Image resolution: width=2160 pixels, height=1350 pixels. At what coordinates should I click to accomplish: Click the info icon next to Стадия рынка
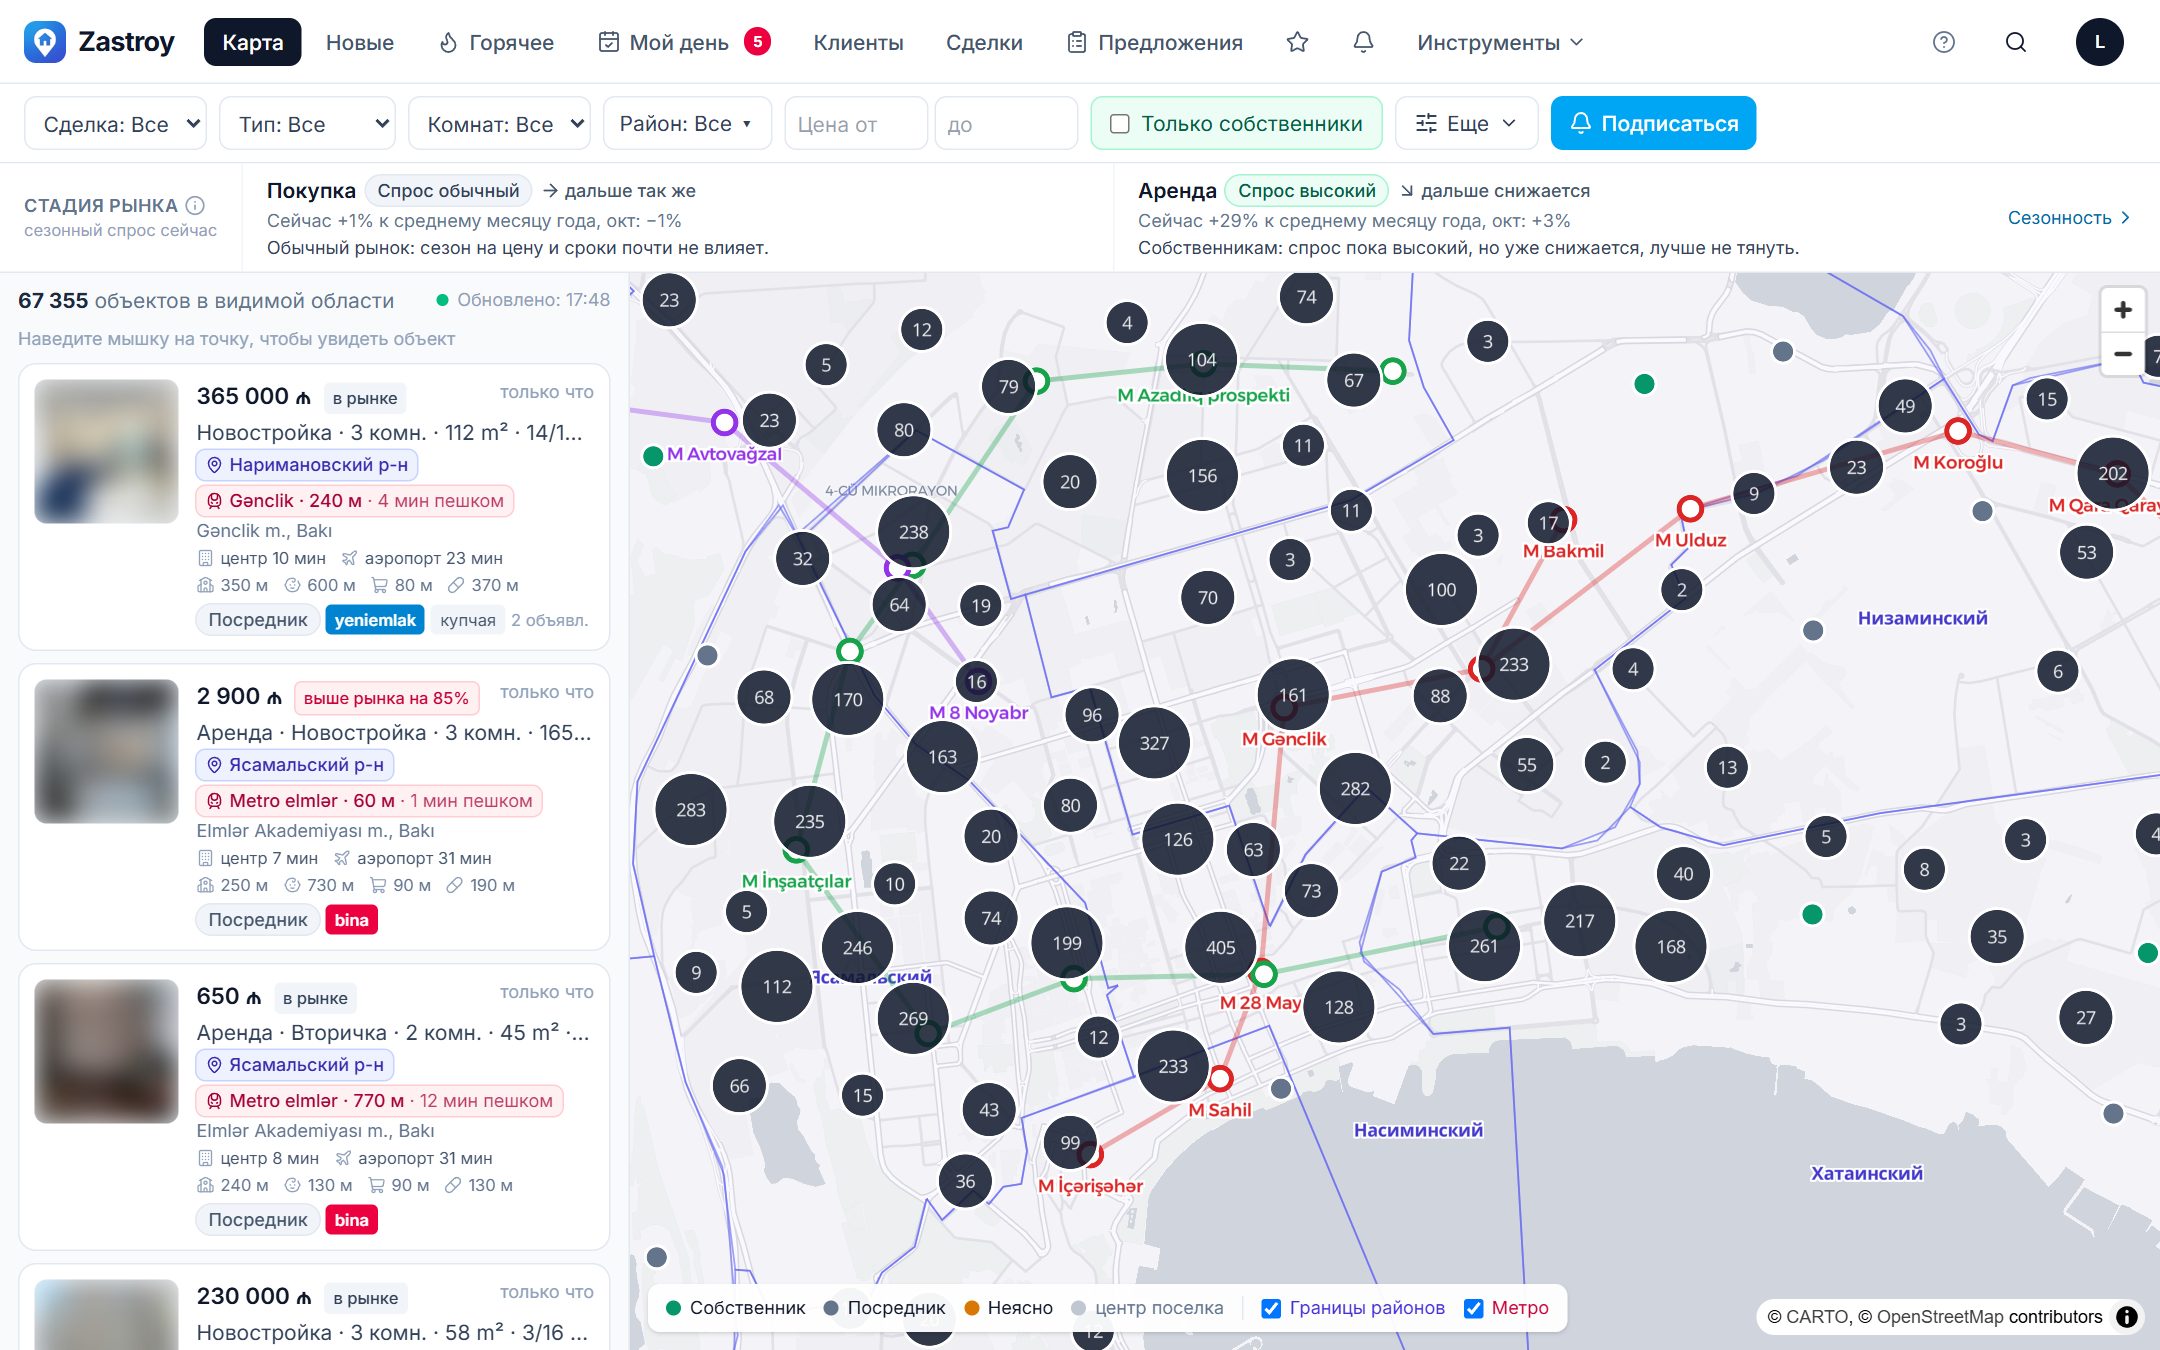point(196,205)
